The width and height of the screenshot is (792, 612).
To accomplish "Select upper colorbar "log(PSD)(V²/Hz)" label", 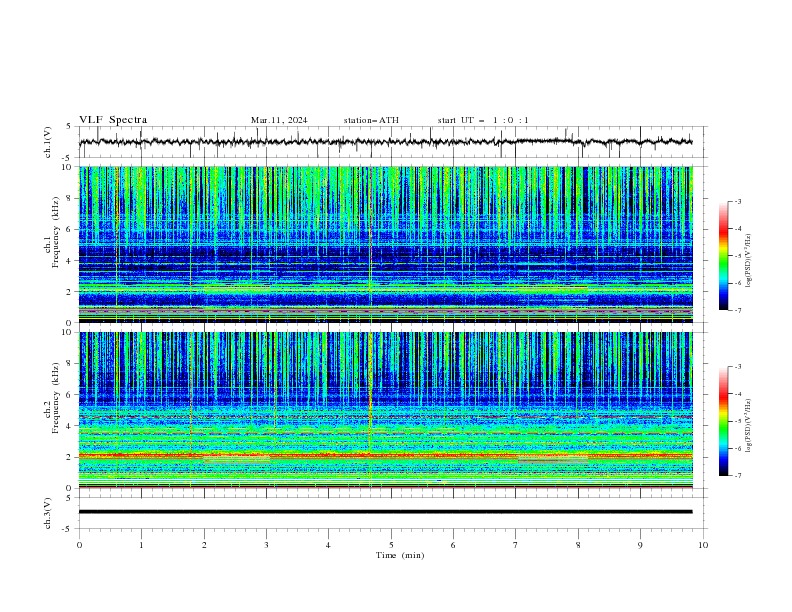I will tap(748, 261).
